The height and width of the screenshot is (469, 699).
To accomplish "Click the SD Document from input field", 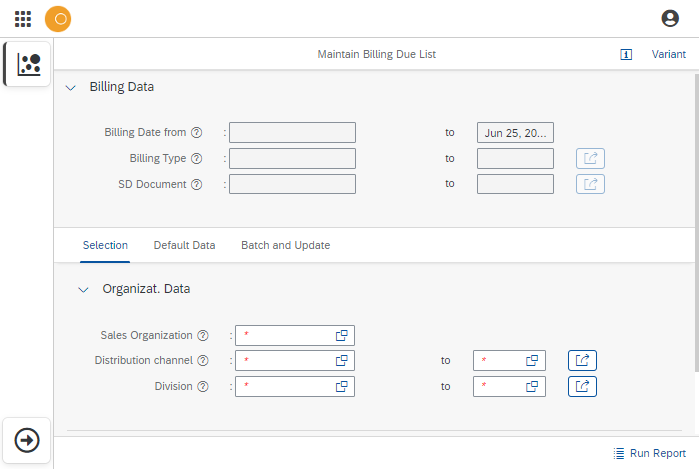I will (x=292, y=184).
